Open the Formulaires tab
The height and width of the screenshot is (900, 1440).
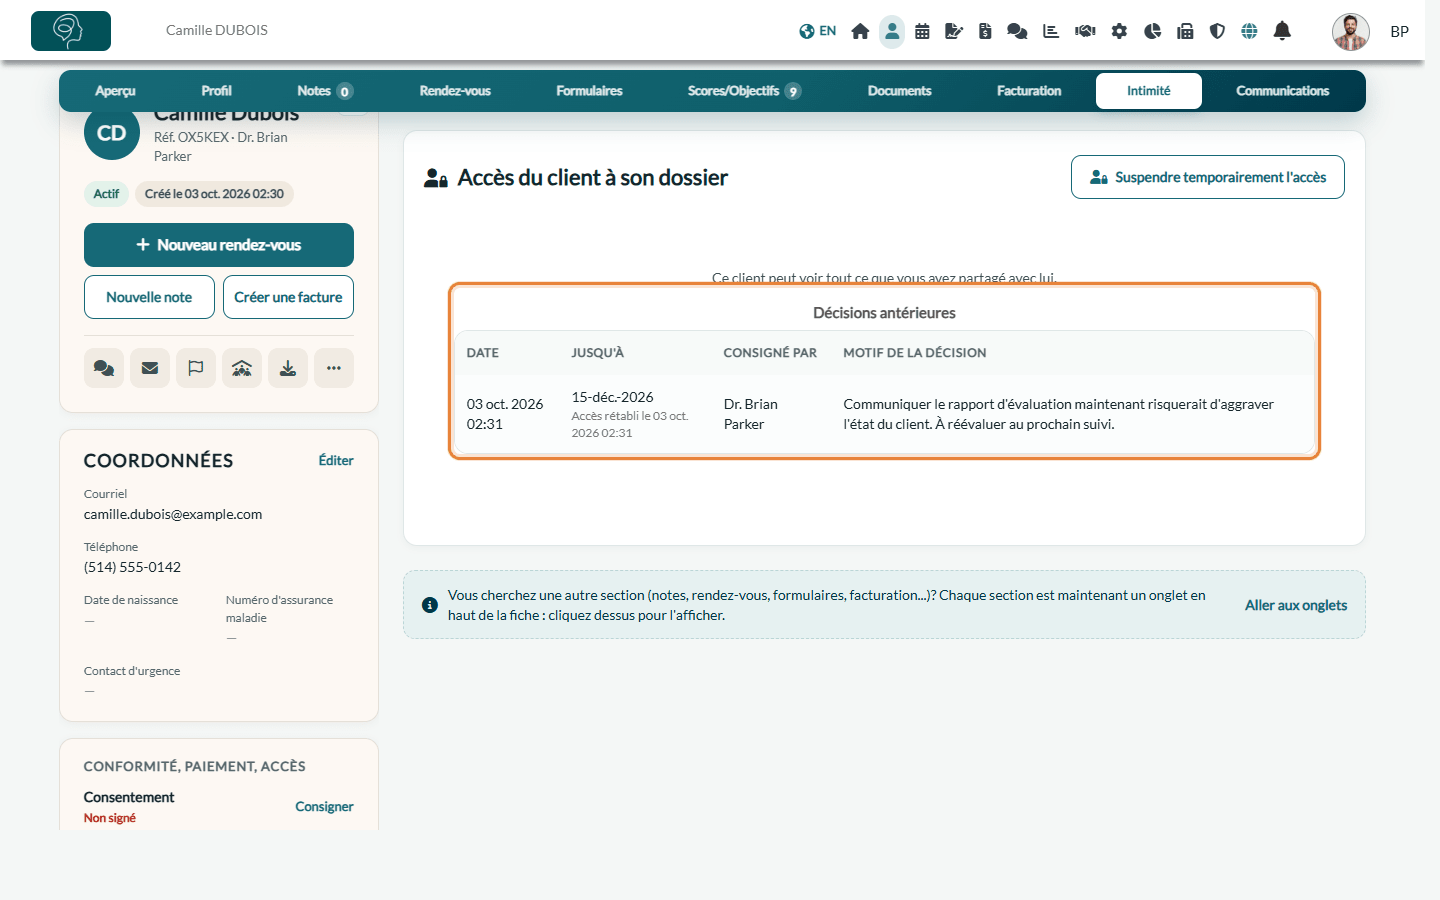tap(589, 91)
